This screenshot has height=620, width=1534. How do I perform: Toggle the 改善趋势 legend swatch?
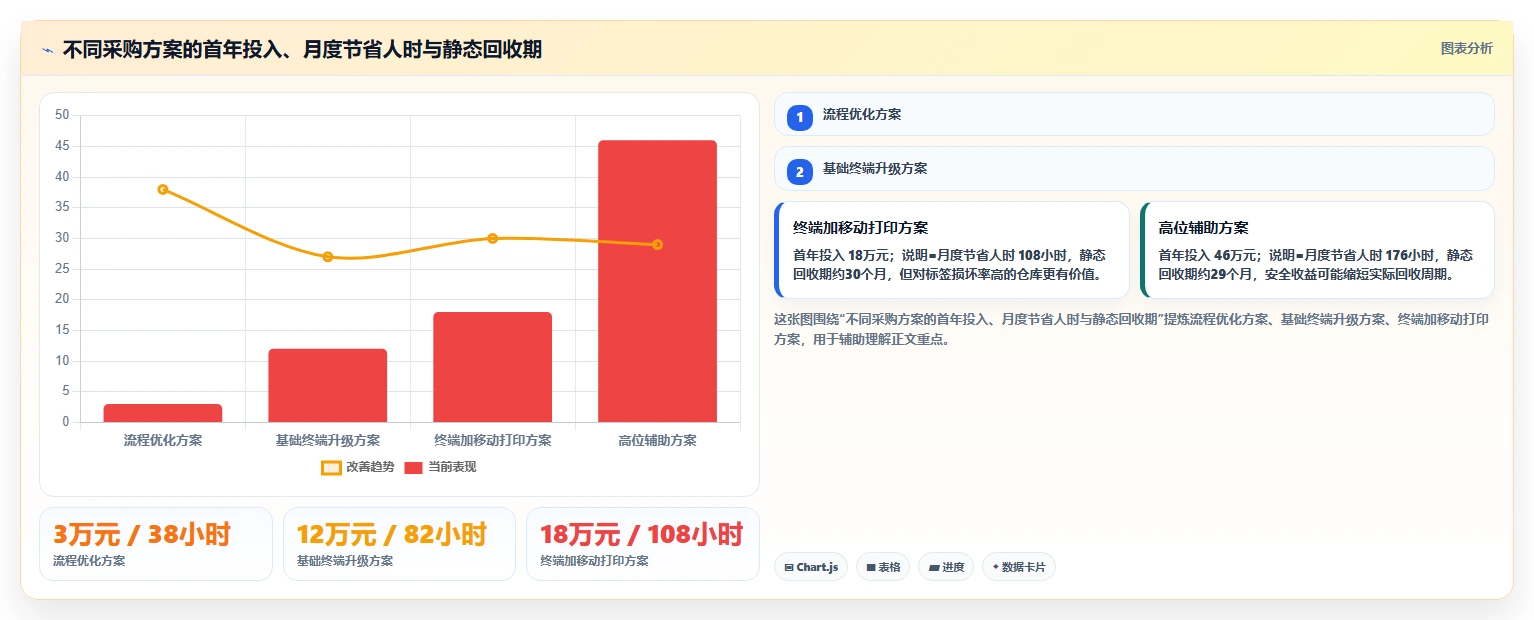point(332,467)
